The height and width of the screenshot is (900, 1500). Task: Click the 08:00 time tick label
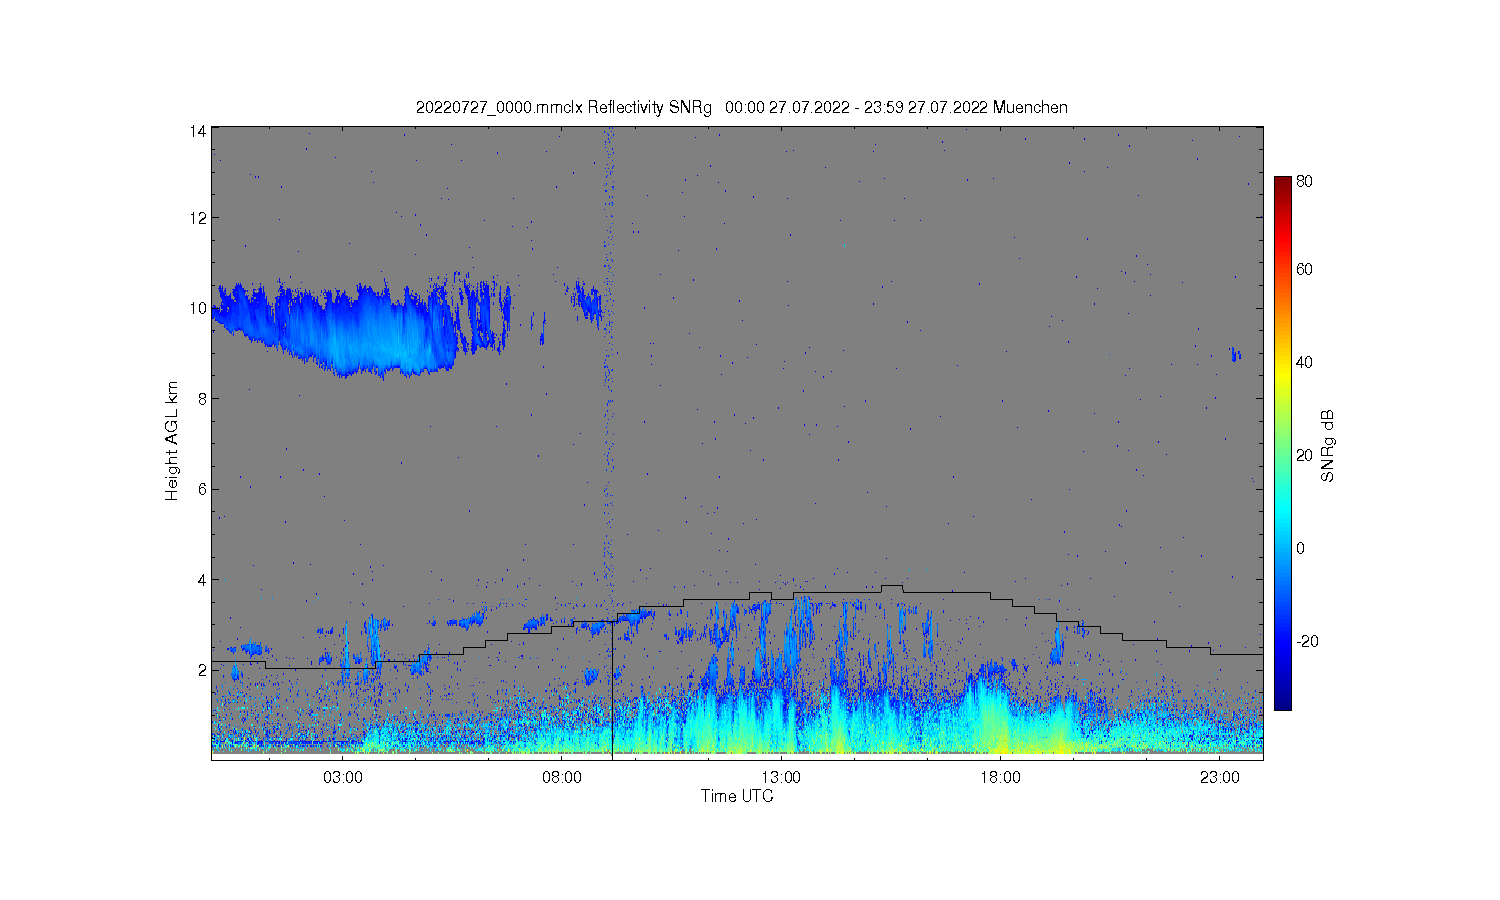click(562, 778)
